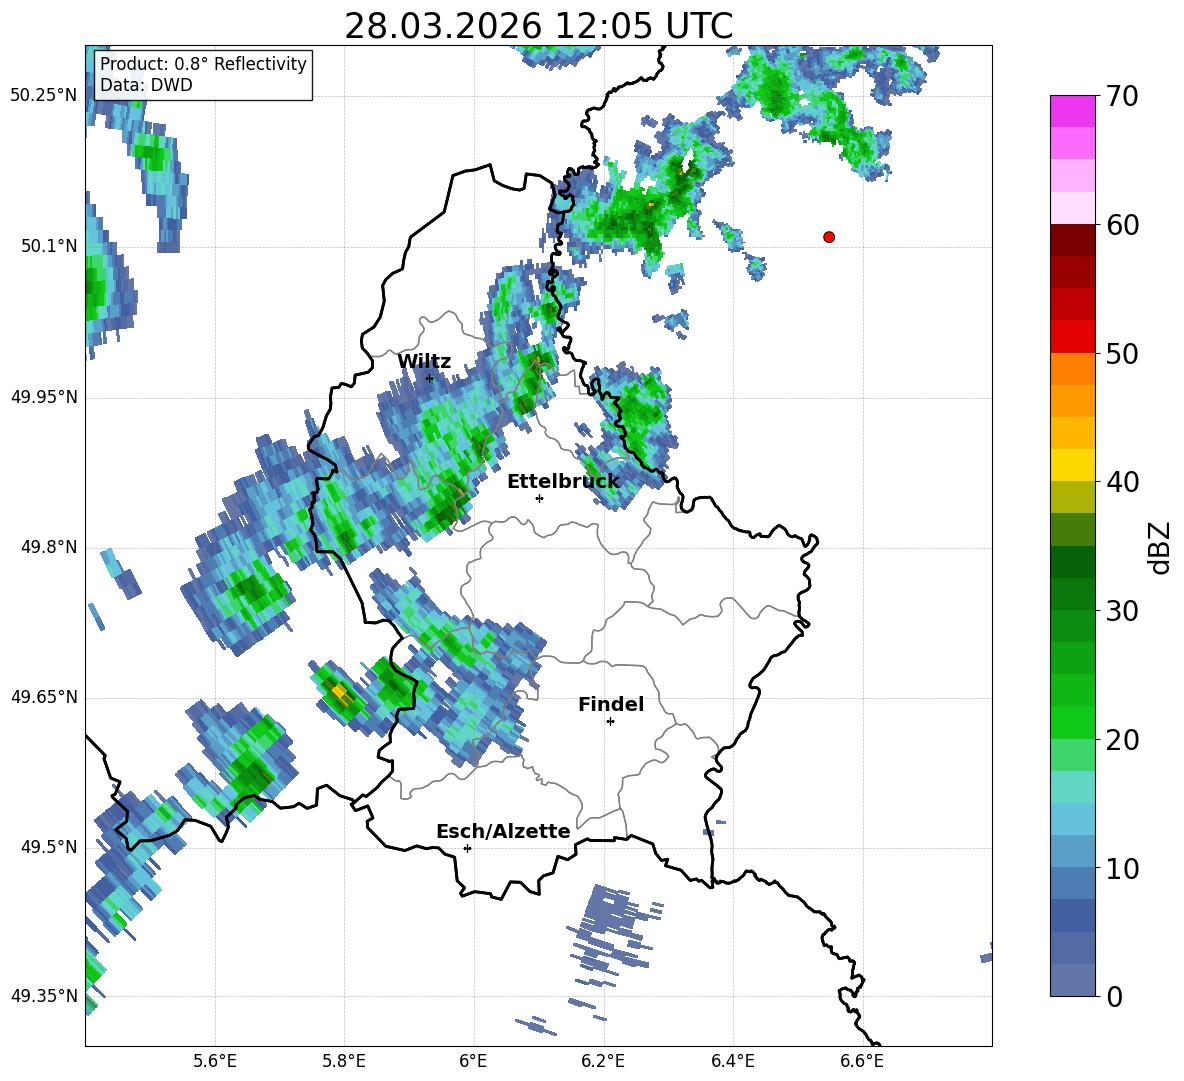
Task: Click the Ettelbruck station cross marker
Action: (x=539, y=498)
